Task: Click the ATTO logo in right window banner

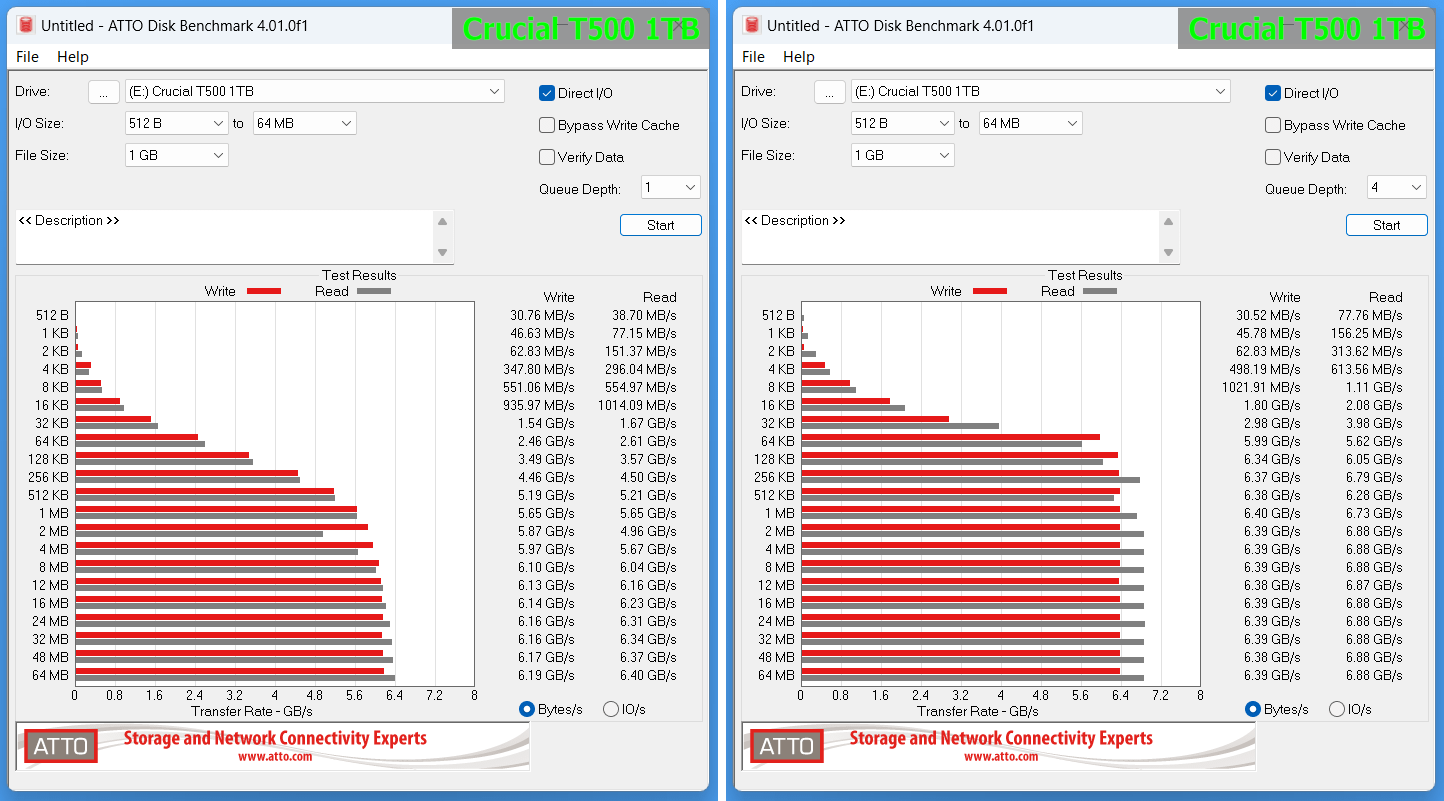Action: click(787, 746)
